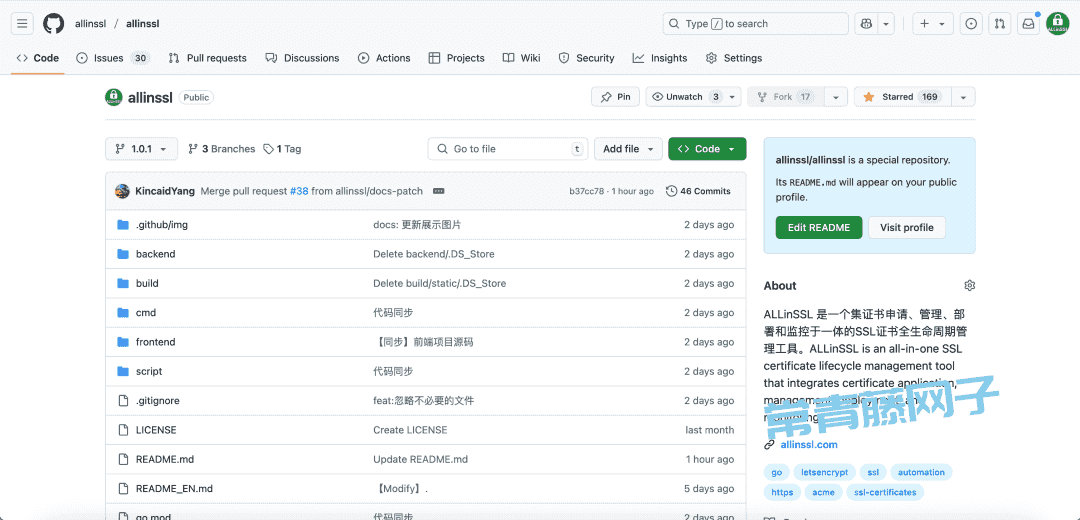The width and height of the screenshot is (1080, 520).
Task: Open the frontend folder
Action: (x=156, y=342)
